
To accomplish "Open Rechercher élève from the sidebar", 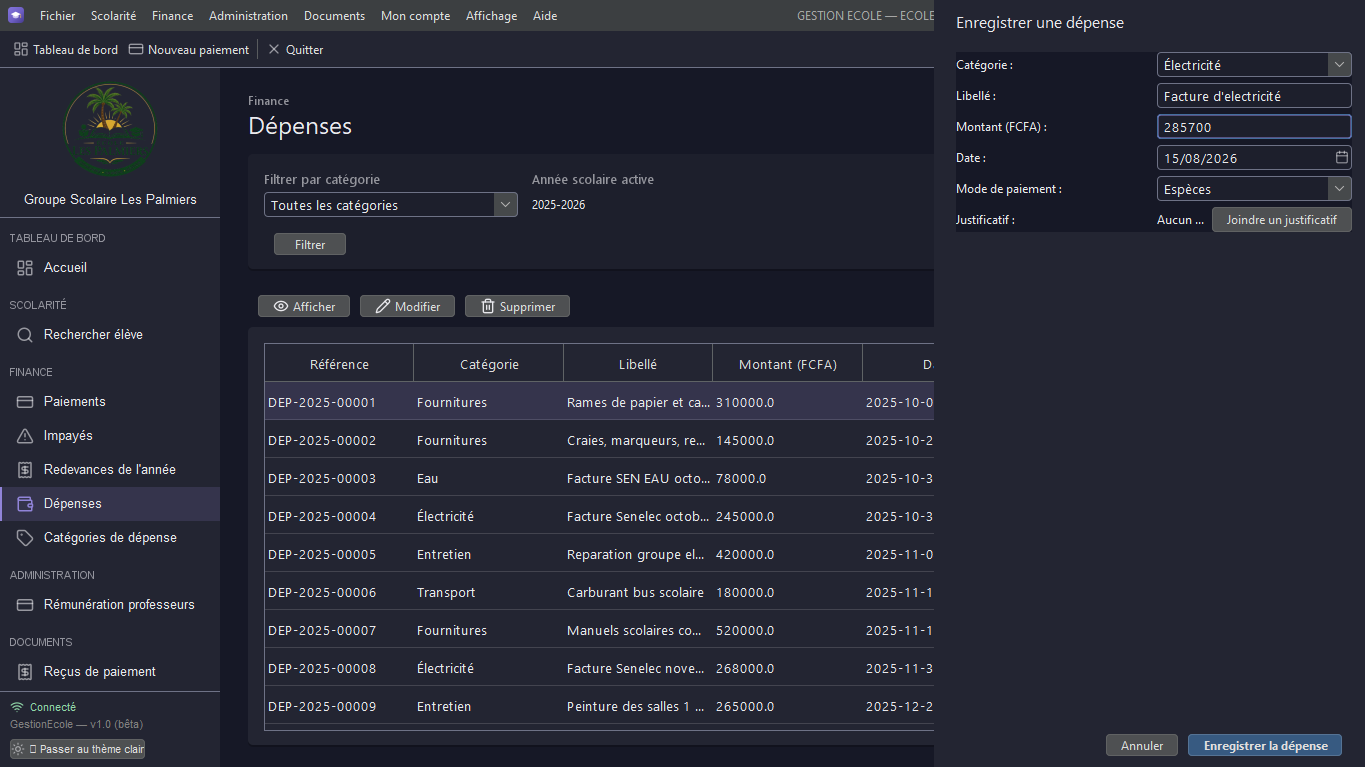I will (110, 334).
